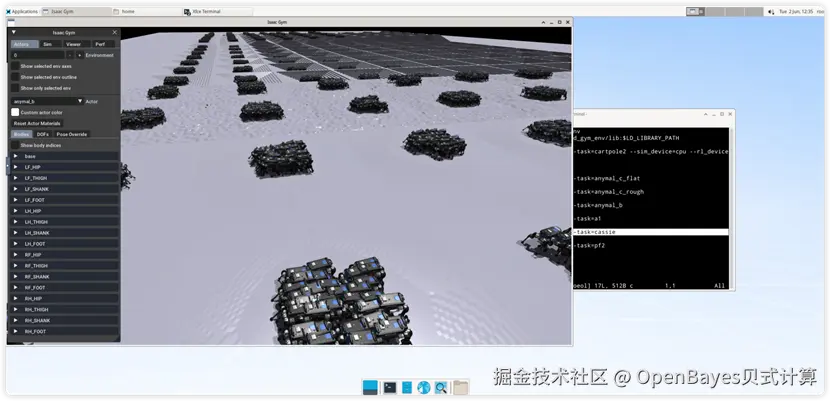This screenshot has height=401, width=830.
Task: Decrease Environment index with minus button
Action: click(70, 55)
